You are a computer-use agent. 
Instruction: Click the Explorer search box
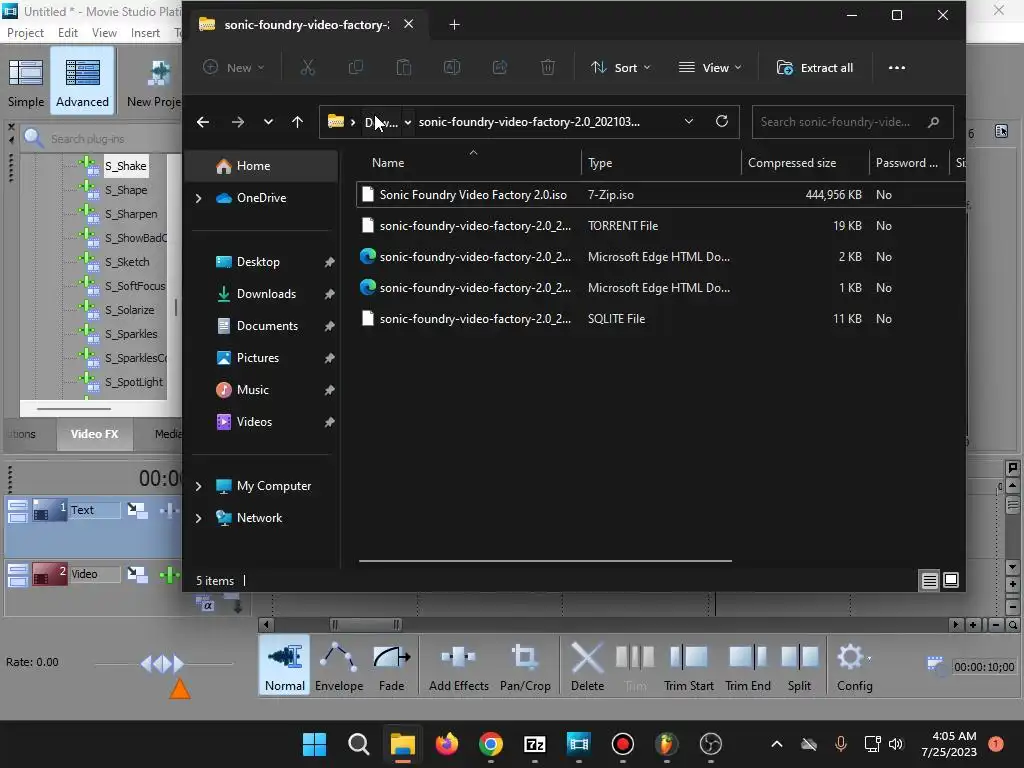(852, 122)
